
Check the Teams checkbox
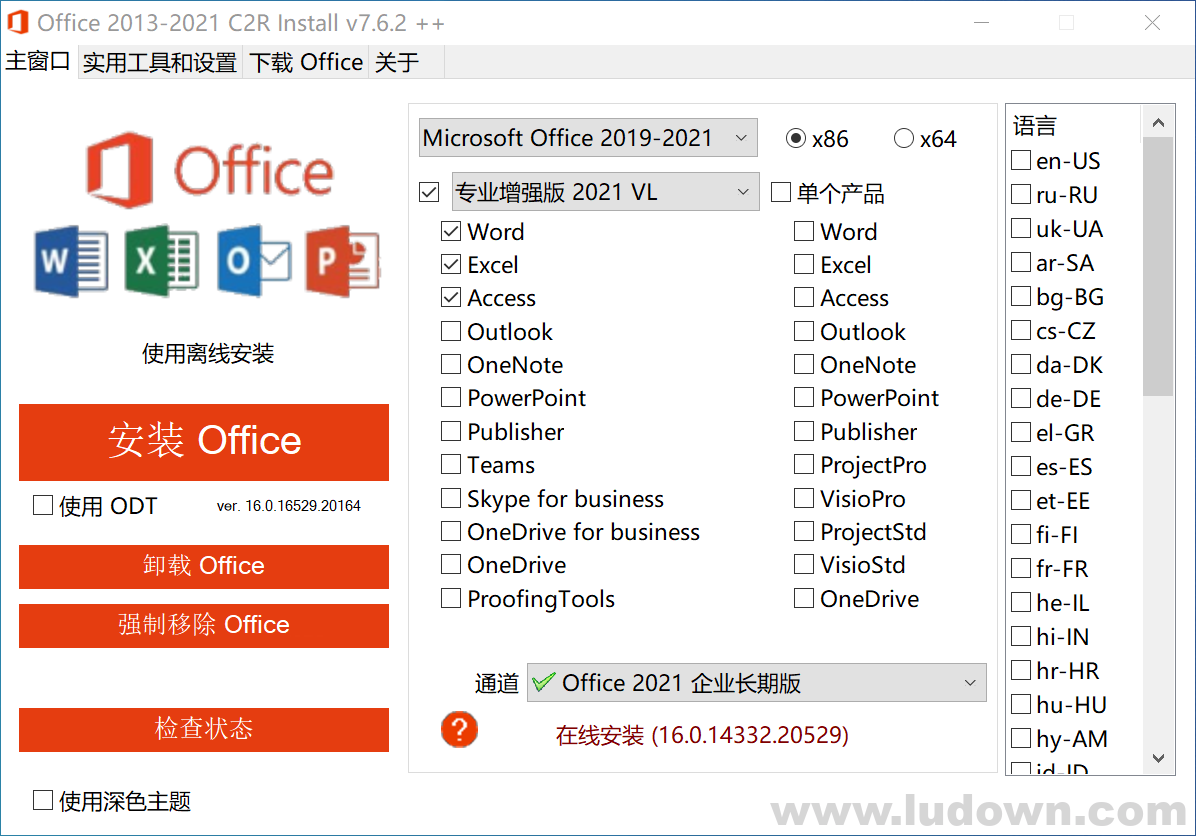(x=451, y=464)
